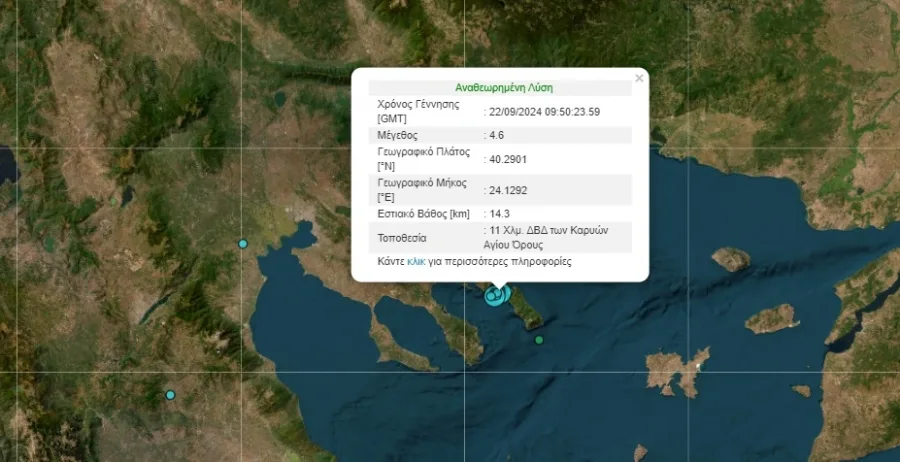Select the green earthquake marker south of Athos
Screen dimensions: 900x462
coord(539,341)
